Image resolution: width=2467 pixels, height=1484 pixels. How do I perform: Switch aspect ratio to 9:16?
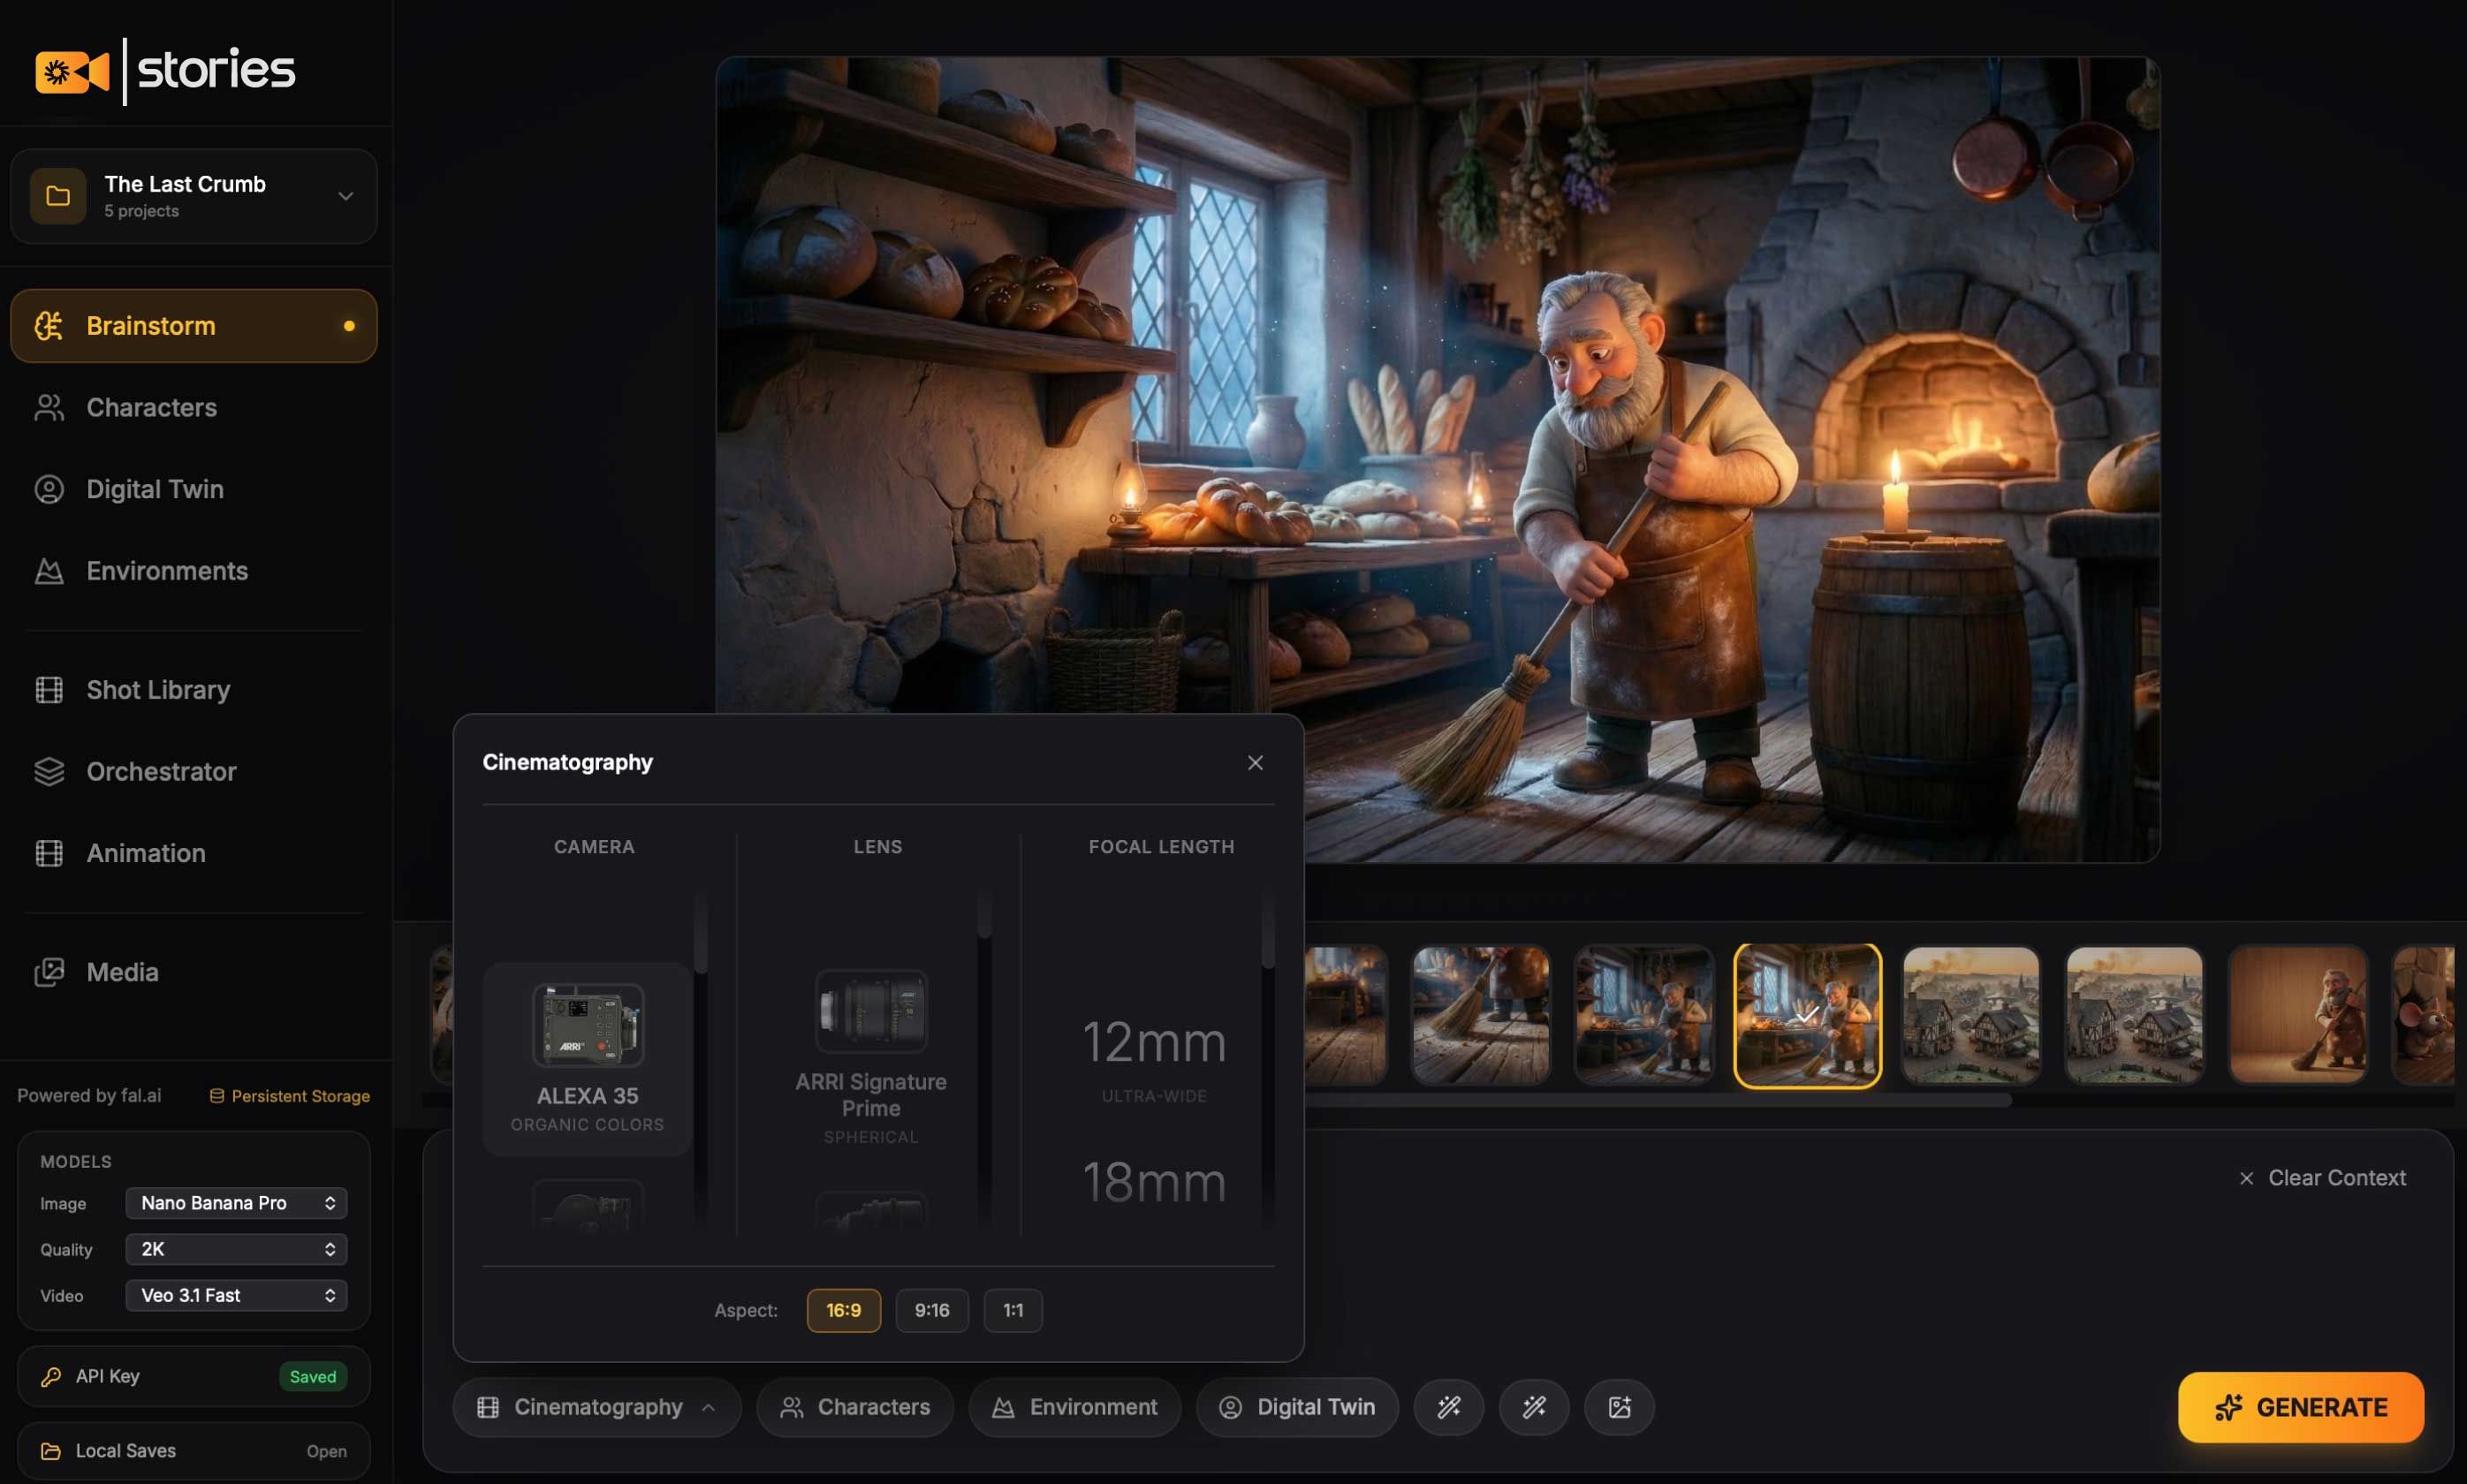point(931,1310)
